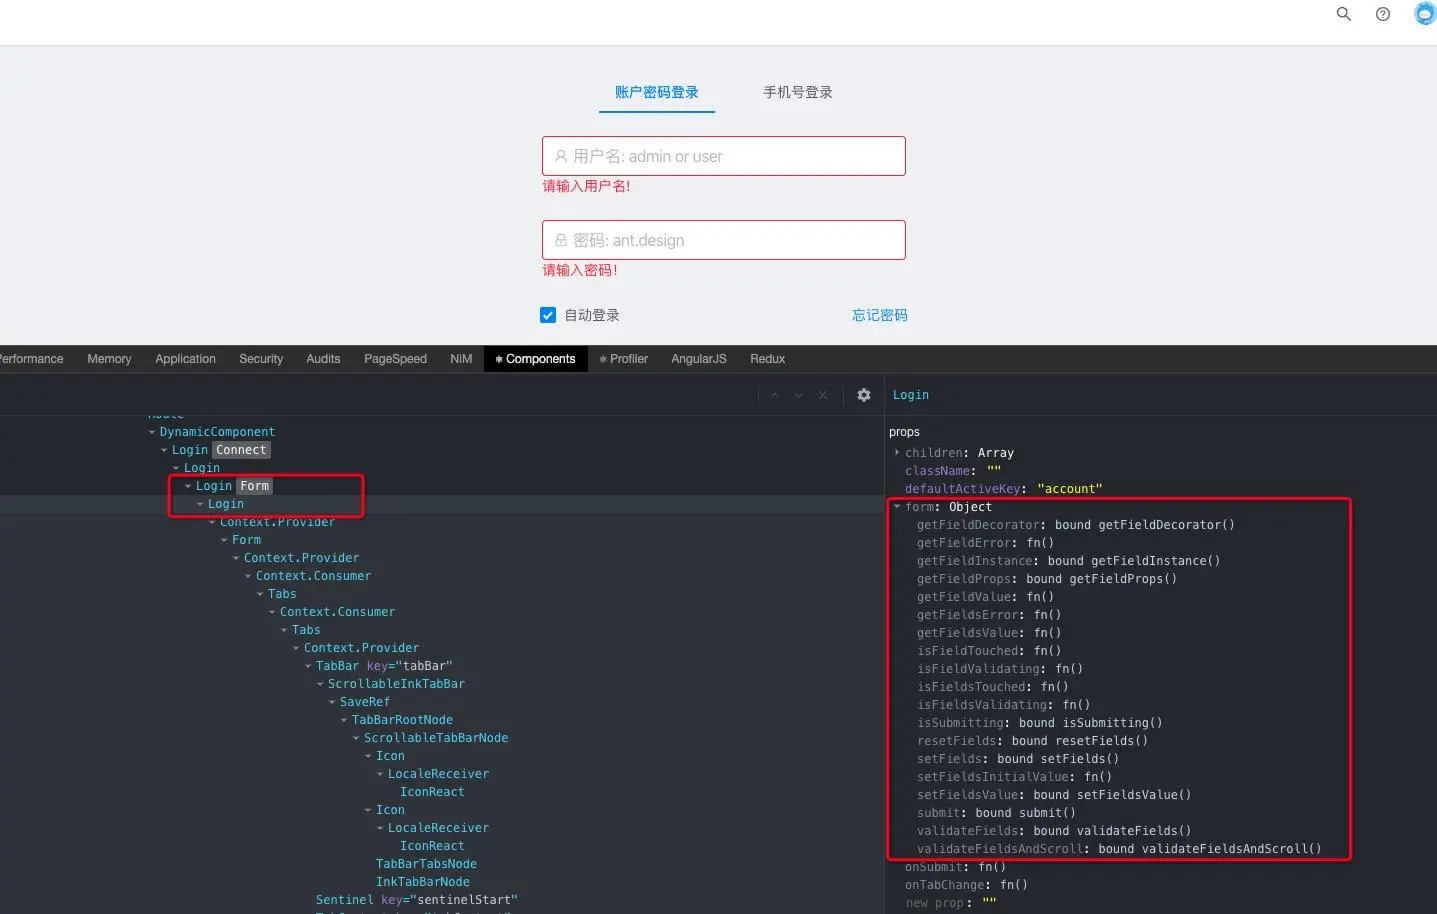The height and width of the screenshot is (914, 1437).
Task: Click the submit prop row
Action: tap(996, 813)
